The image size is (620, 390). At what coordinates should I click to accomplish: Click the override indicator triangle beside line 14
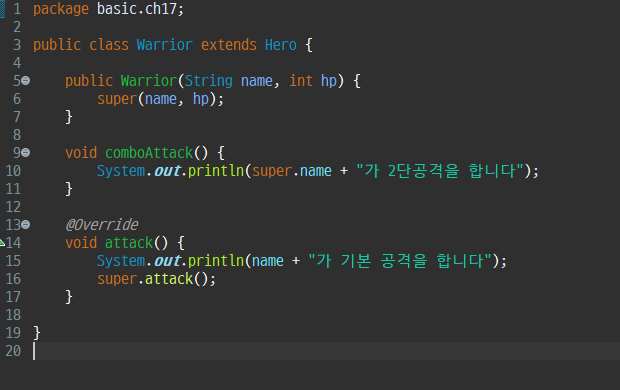(2, 243)
